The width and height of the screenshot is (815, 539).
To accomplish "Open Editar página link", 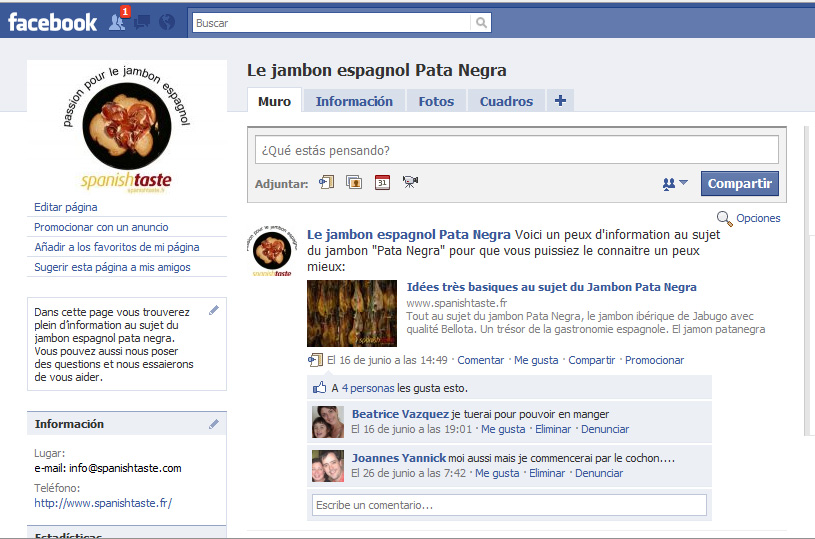I will [65, 207].
